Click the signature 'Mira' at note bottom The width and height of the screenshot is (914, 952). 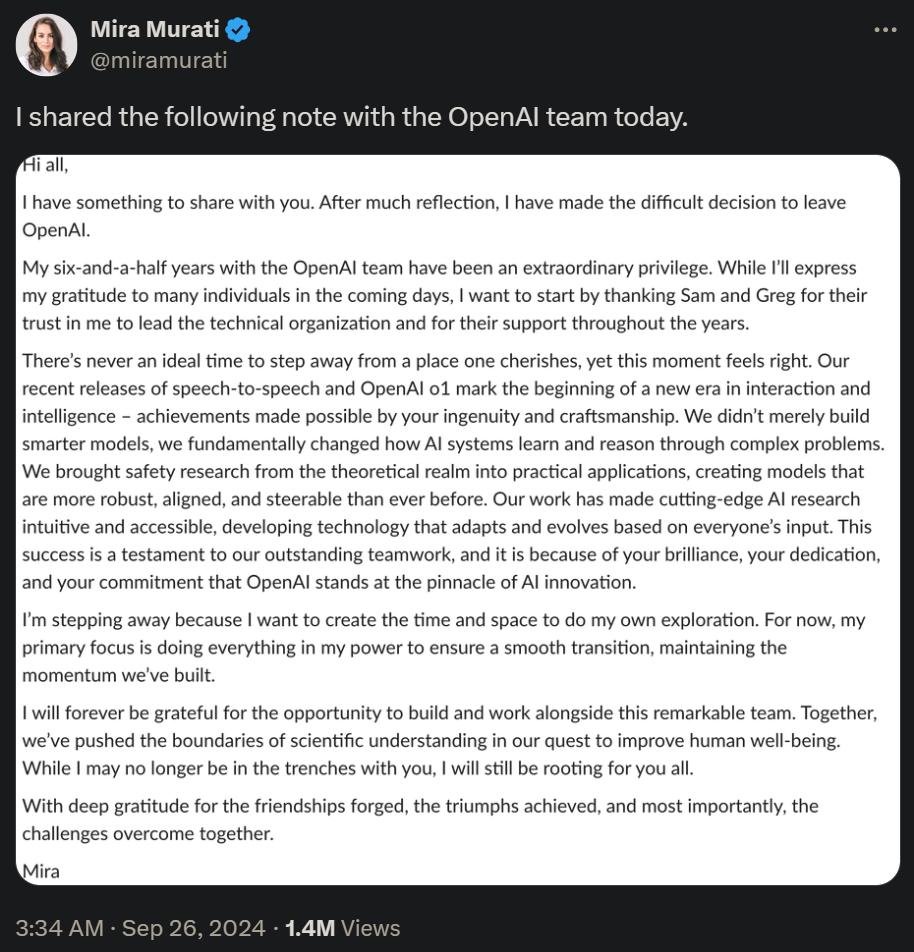pyautogui.click(x=40, y=871)
